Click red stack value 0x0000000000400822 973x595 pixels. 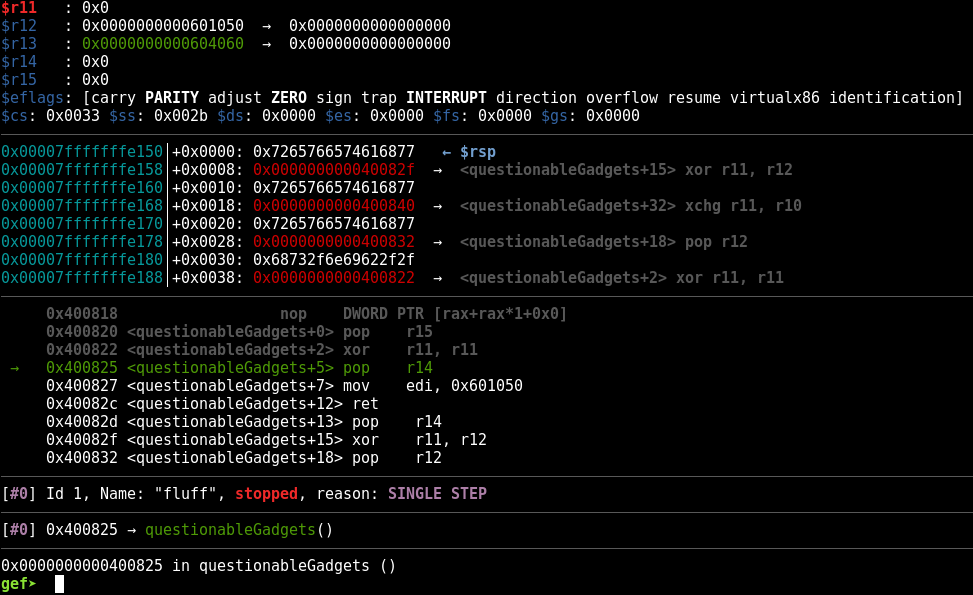tap(334, 277)
